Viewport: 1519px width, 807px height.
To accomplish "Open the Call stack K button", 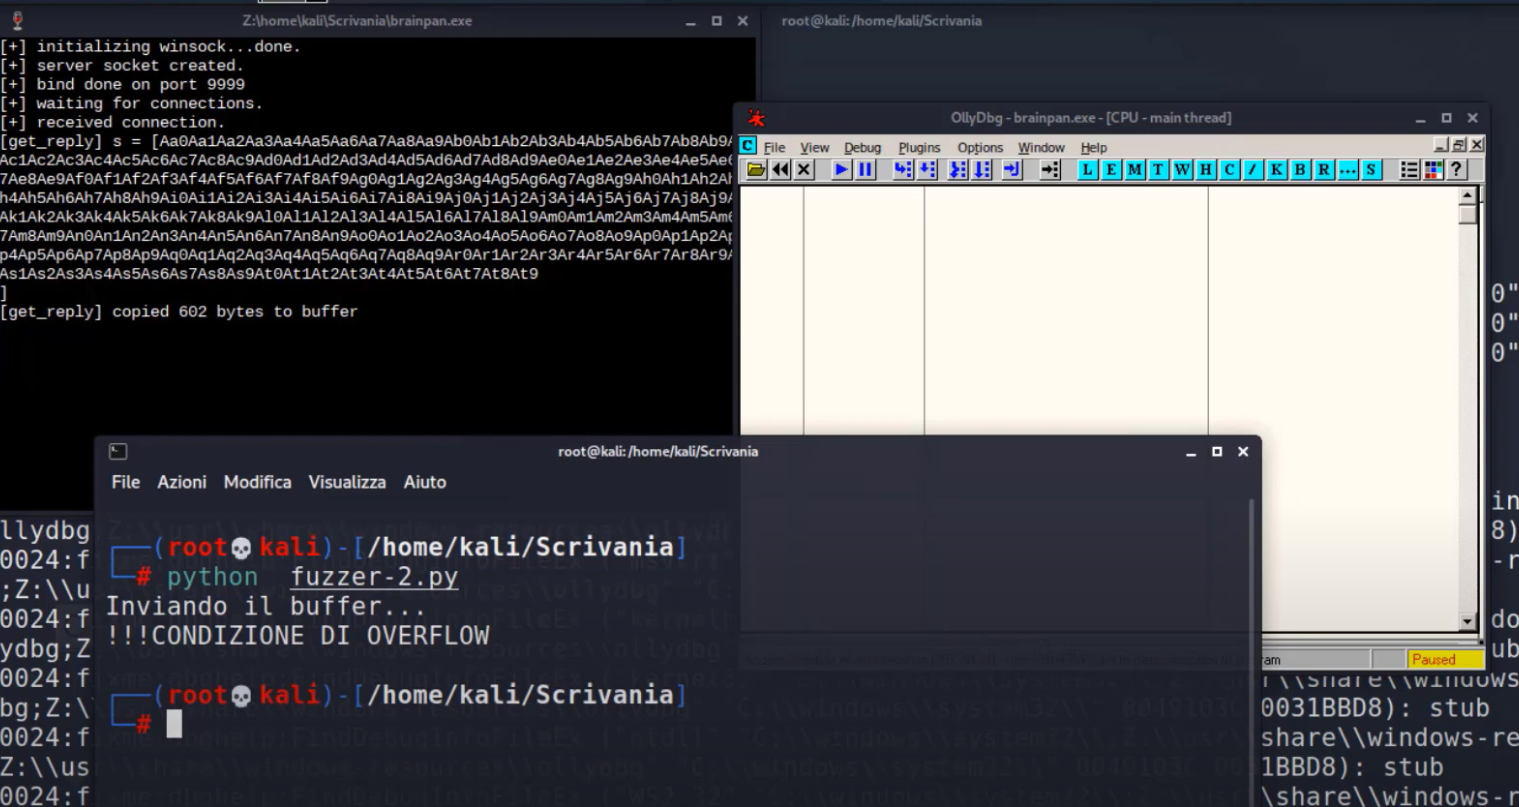I will 1277,170.
